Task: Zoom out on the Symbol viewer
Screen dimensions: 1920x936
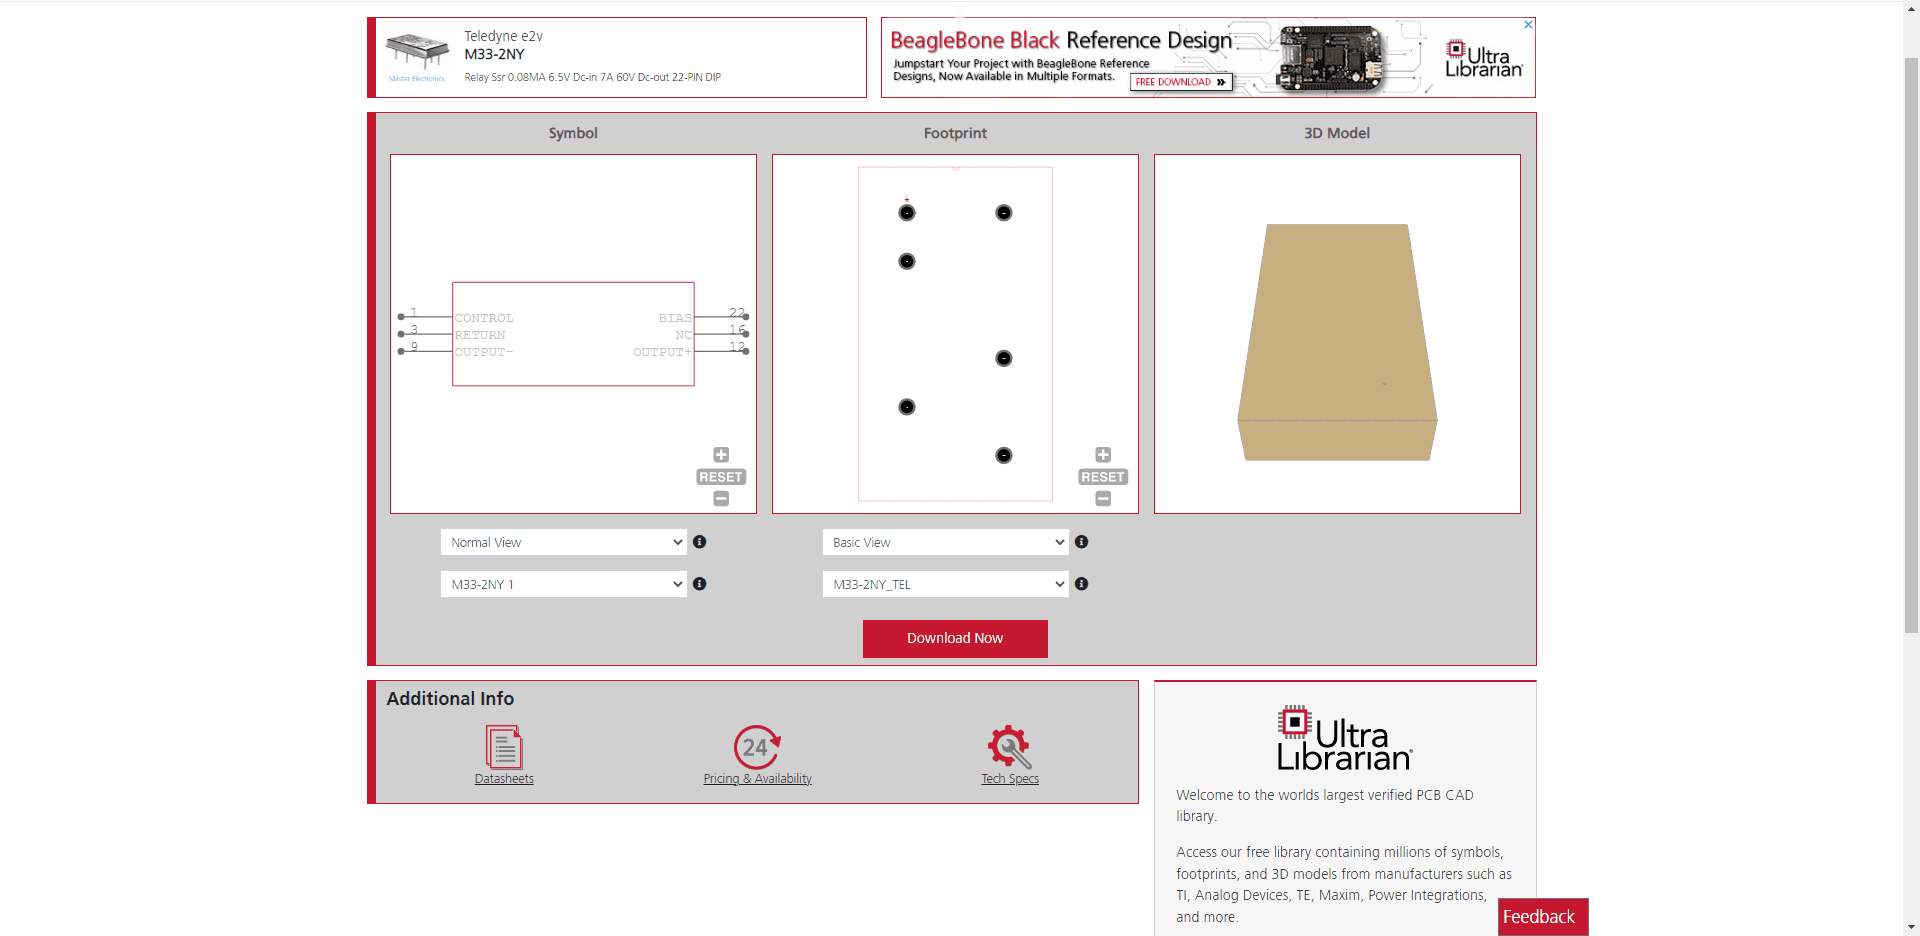Action: [721, 498]
